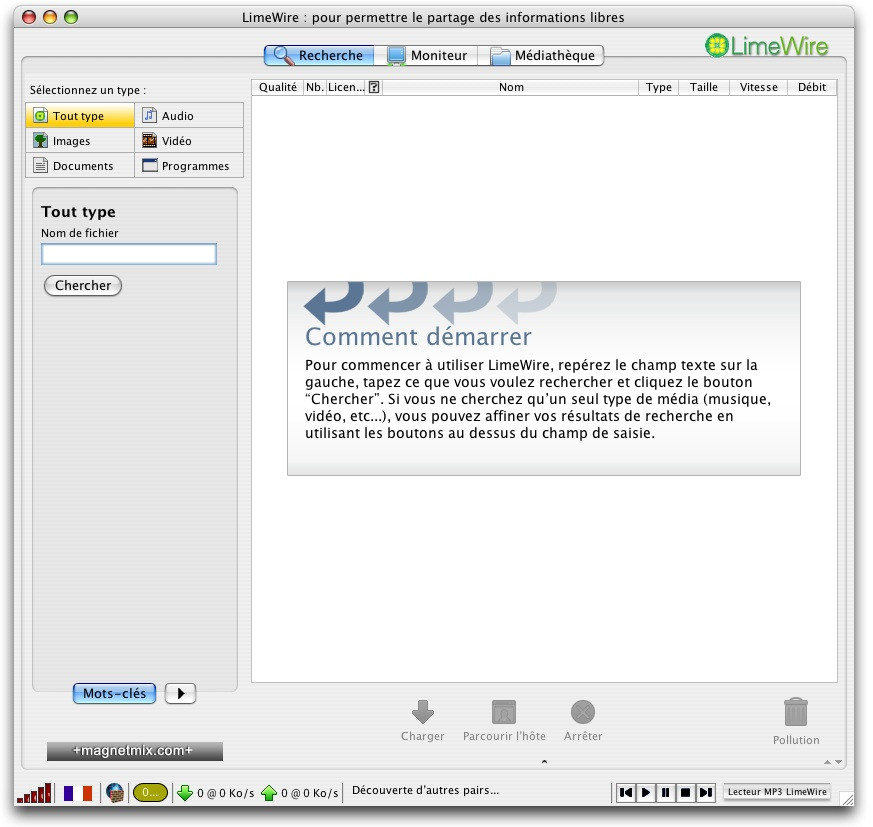Image resolution: width=873 pixels, height=827 pixels.
Task: Select the Mots-clés button
Action: tap(115, 693)
